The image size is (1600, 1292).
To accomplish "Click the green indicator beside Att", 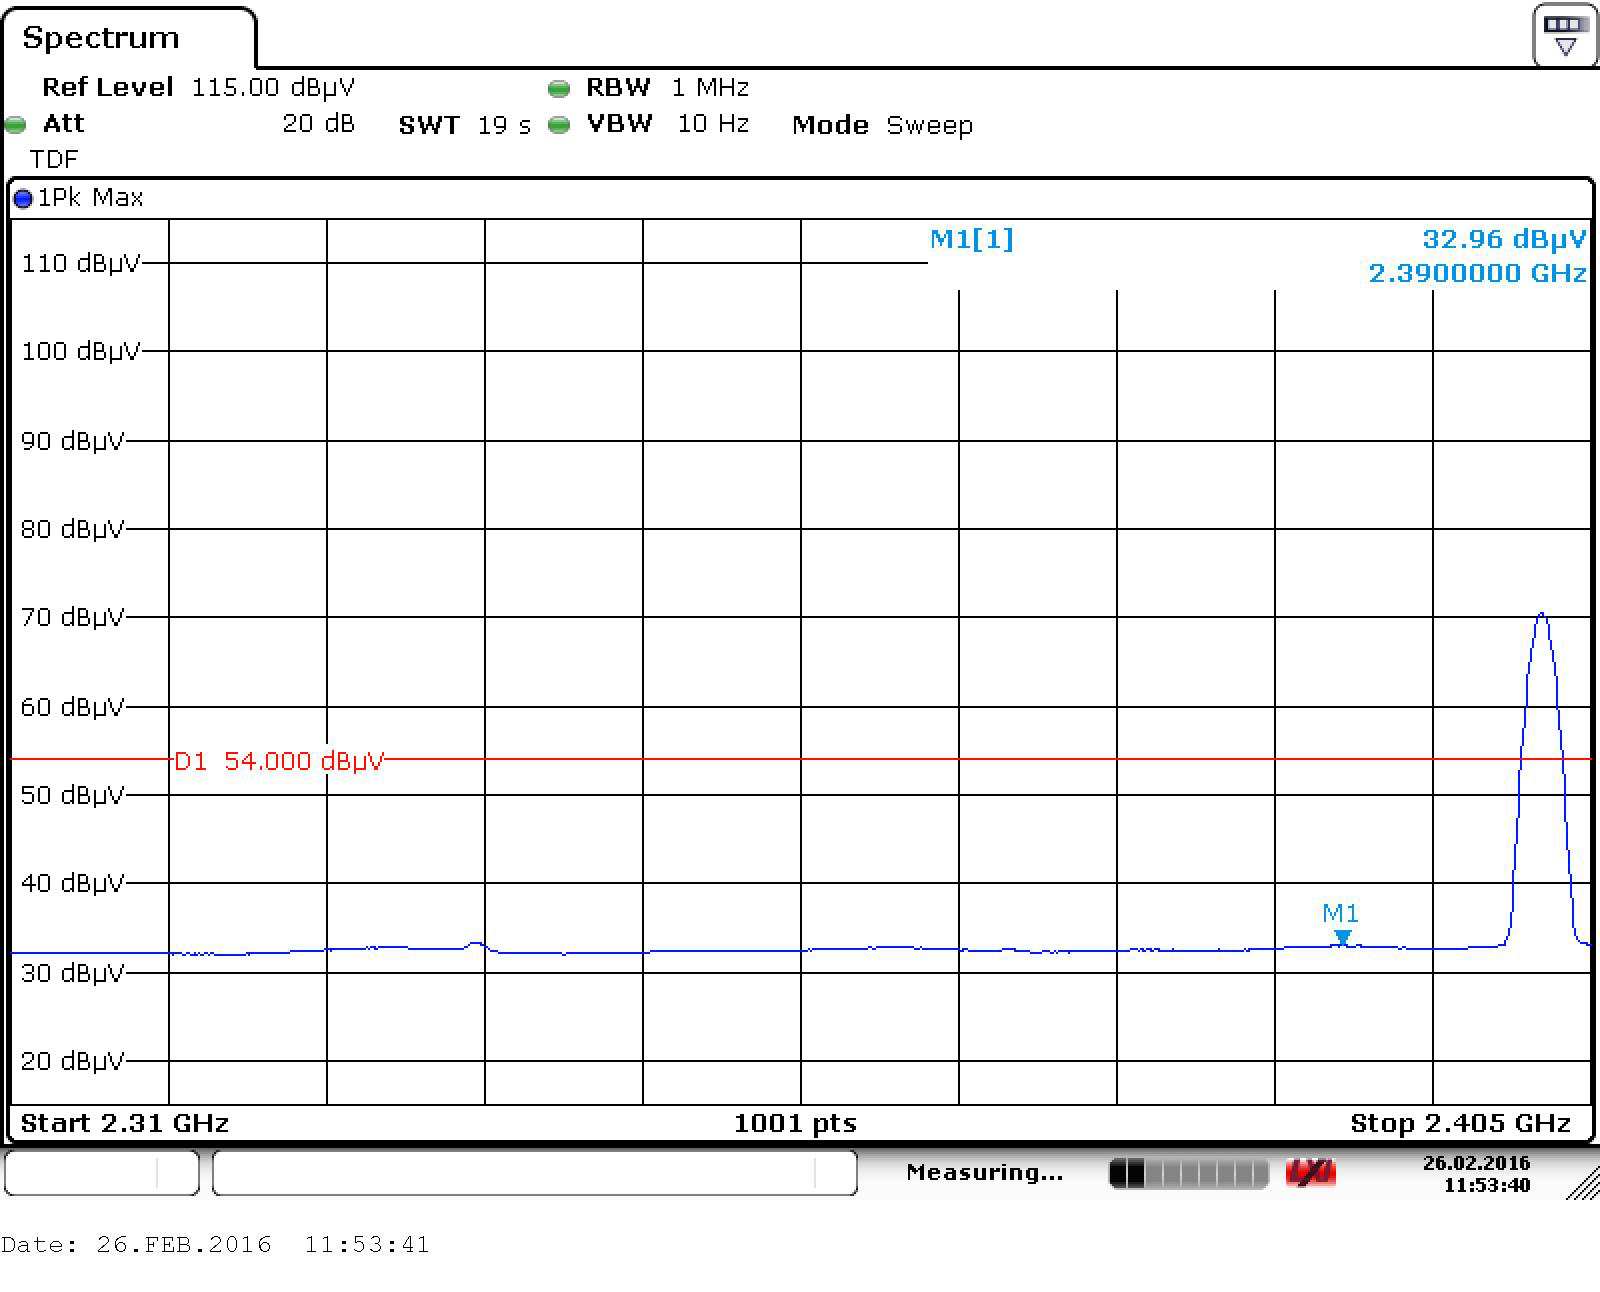I will [x=16, y=125].
